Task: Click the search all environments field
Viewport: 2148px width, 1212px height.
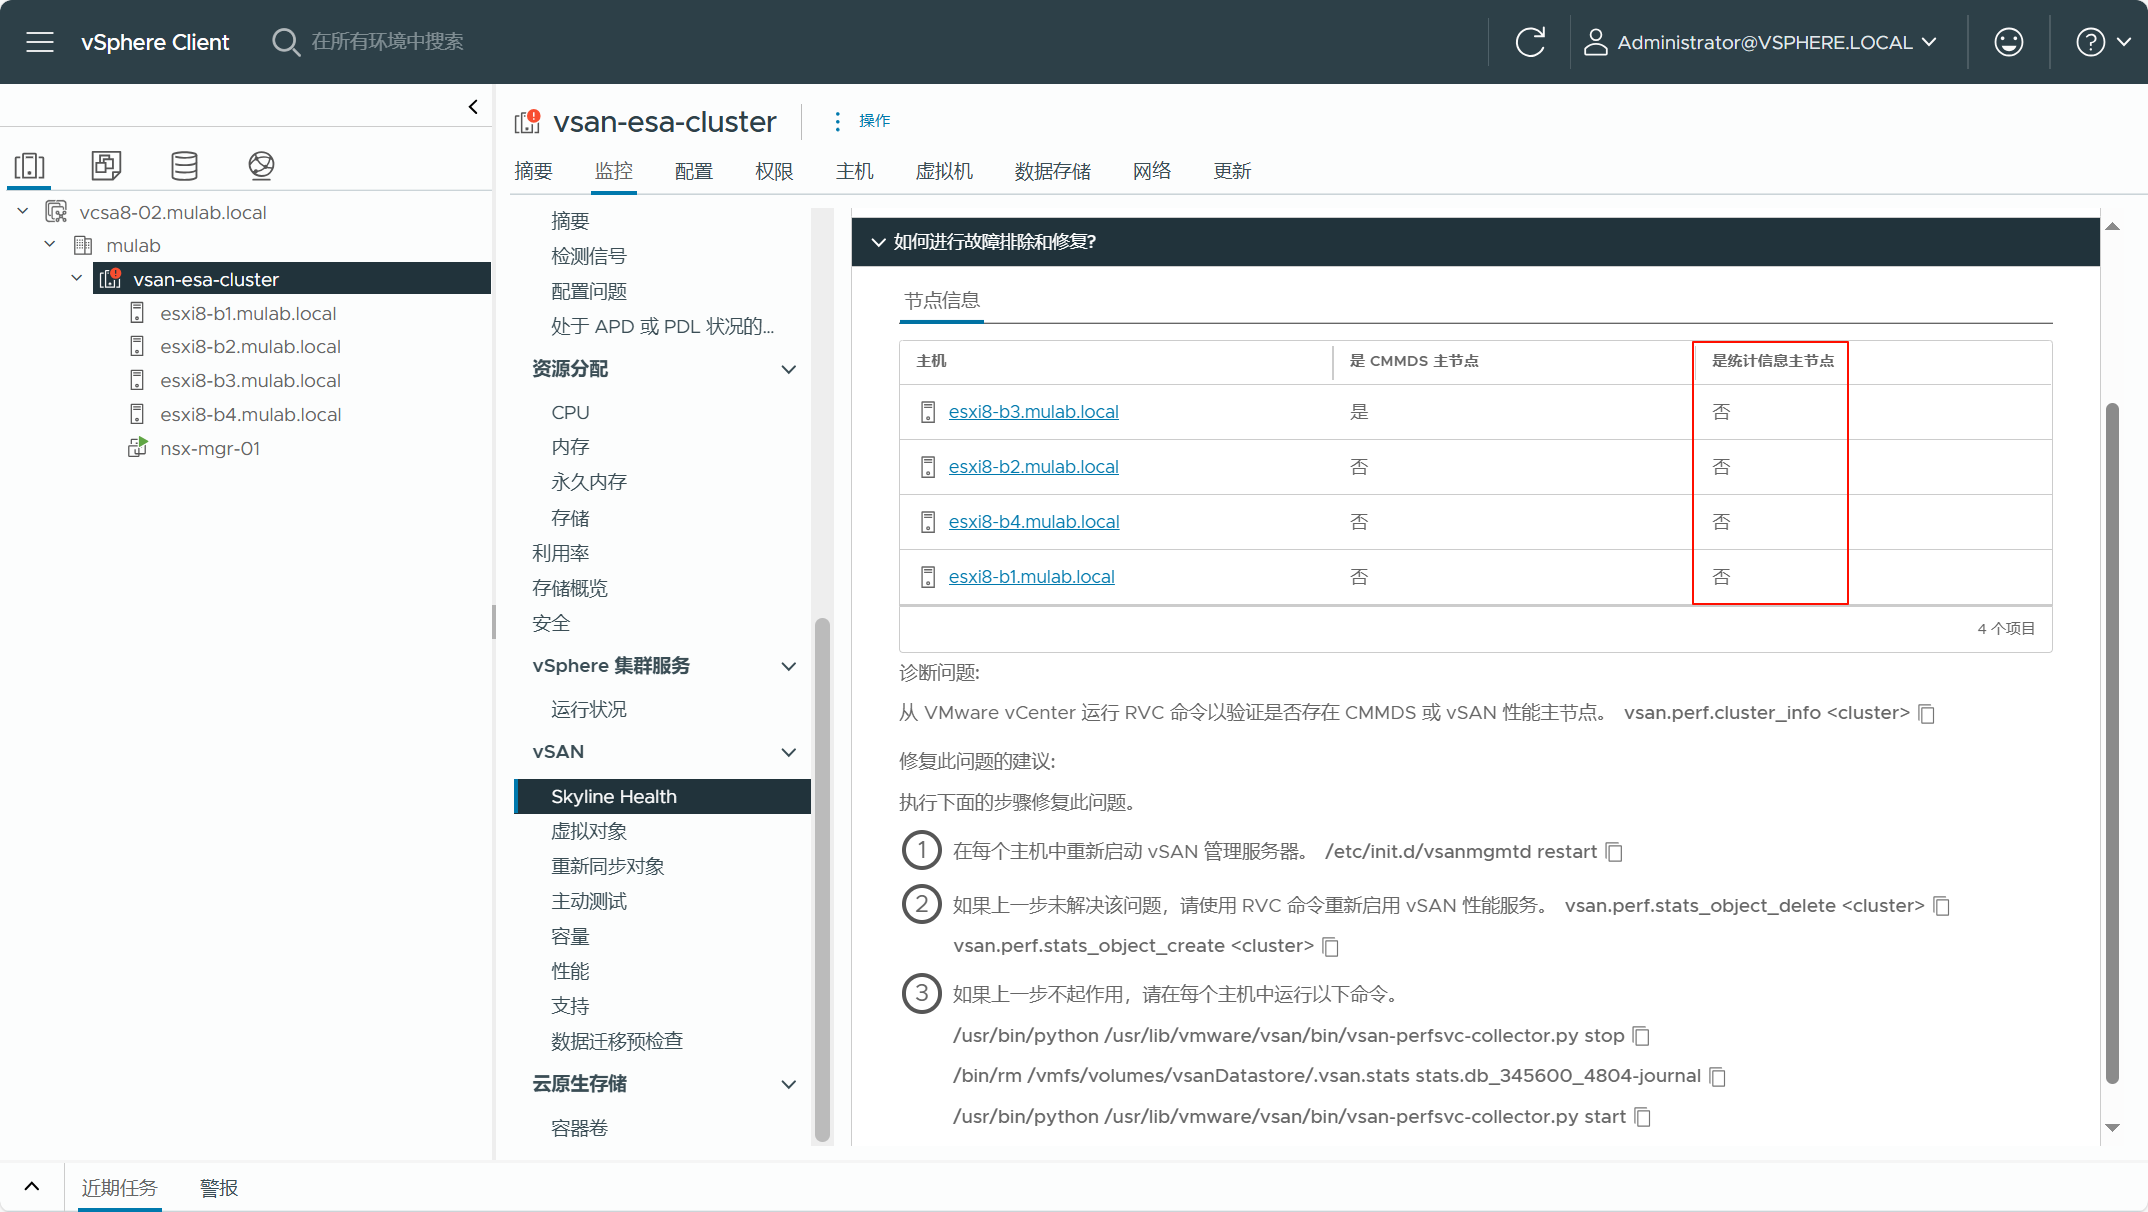Action: [x=388, y=42]
